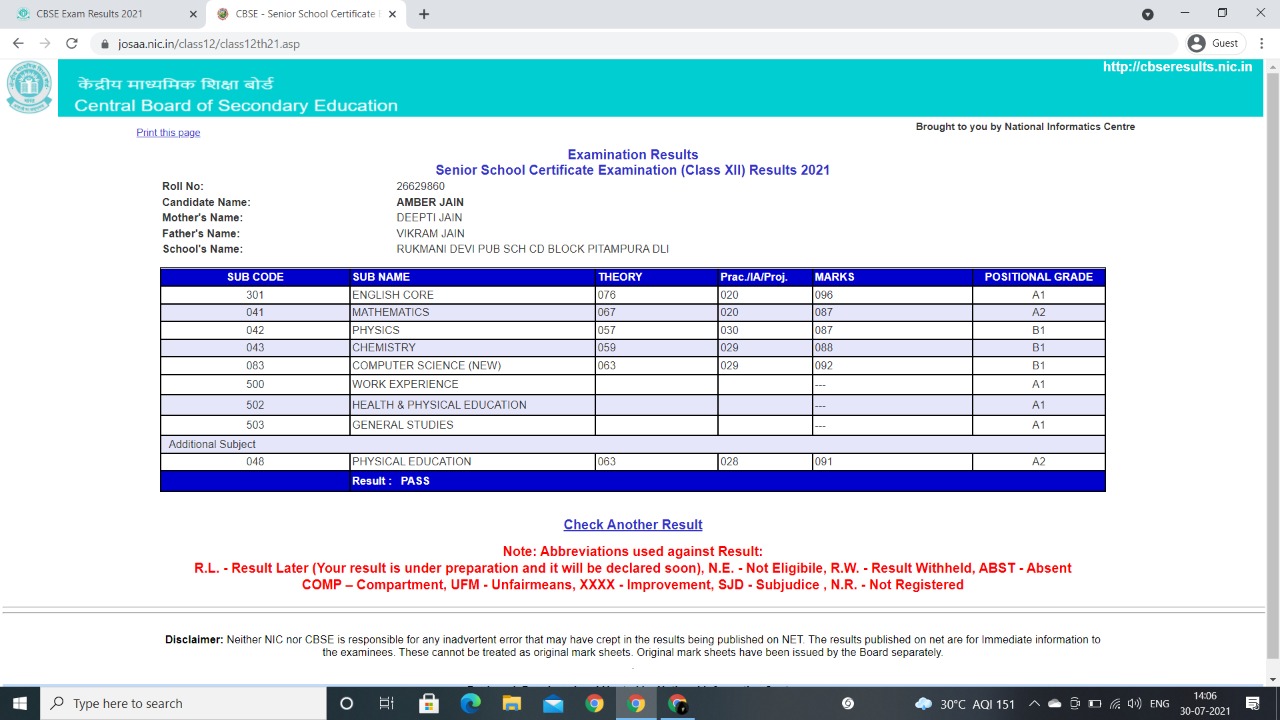Image resolution: width=1280 pixels, height=720 pixels.
Task: Click the CBSE logo emblem
Action: click(29, 87)
